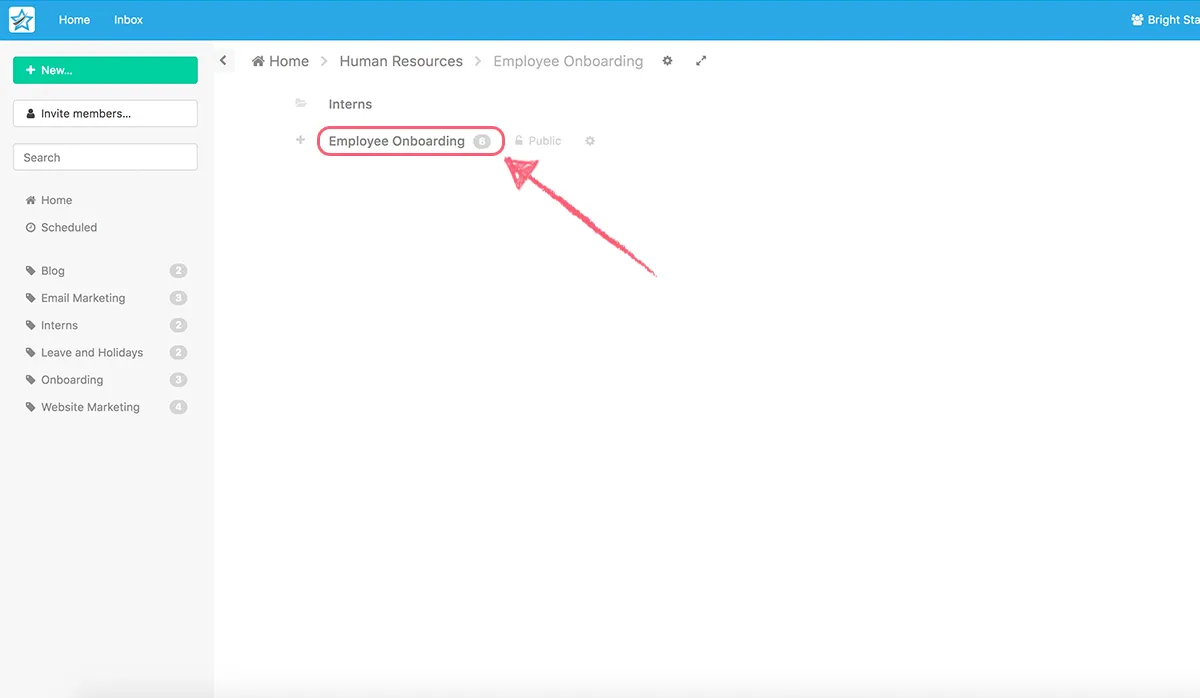The image size is (1200, 698).
Task: Focus the Search input field
Action: [x=105, y=157]
